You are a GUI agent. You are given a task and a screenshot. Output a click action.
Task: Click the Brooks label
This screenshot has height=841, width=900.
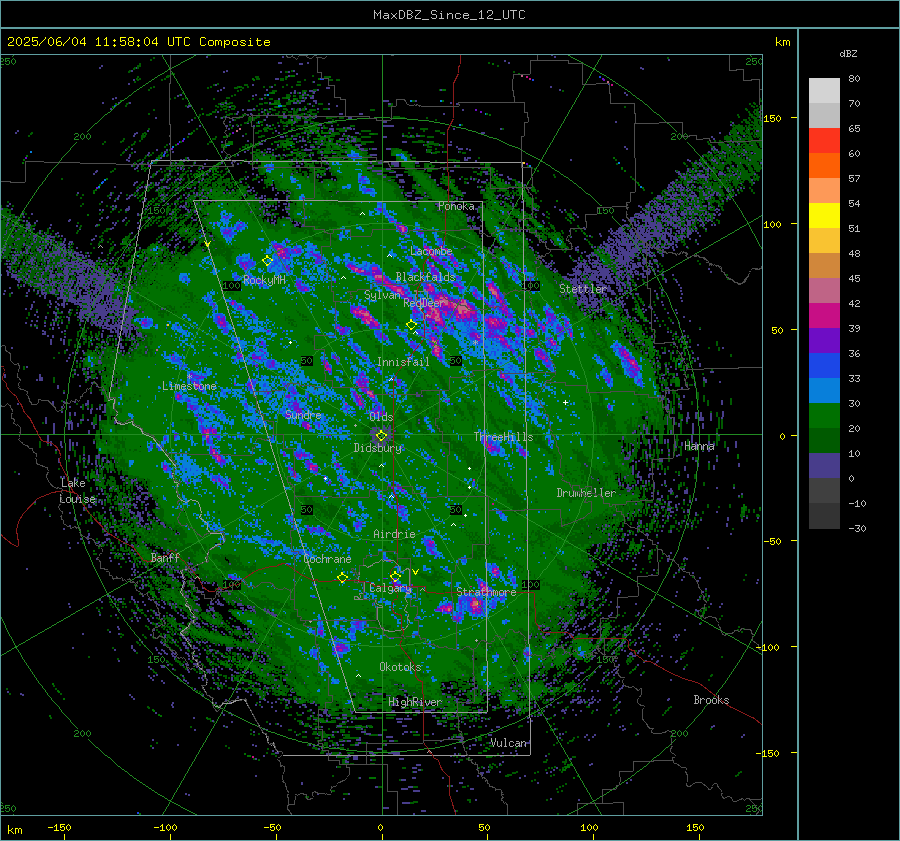(x=711, y=700)
